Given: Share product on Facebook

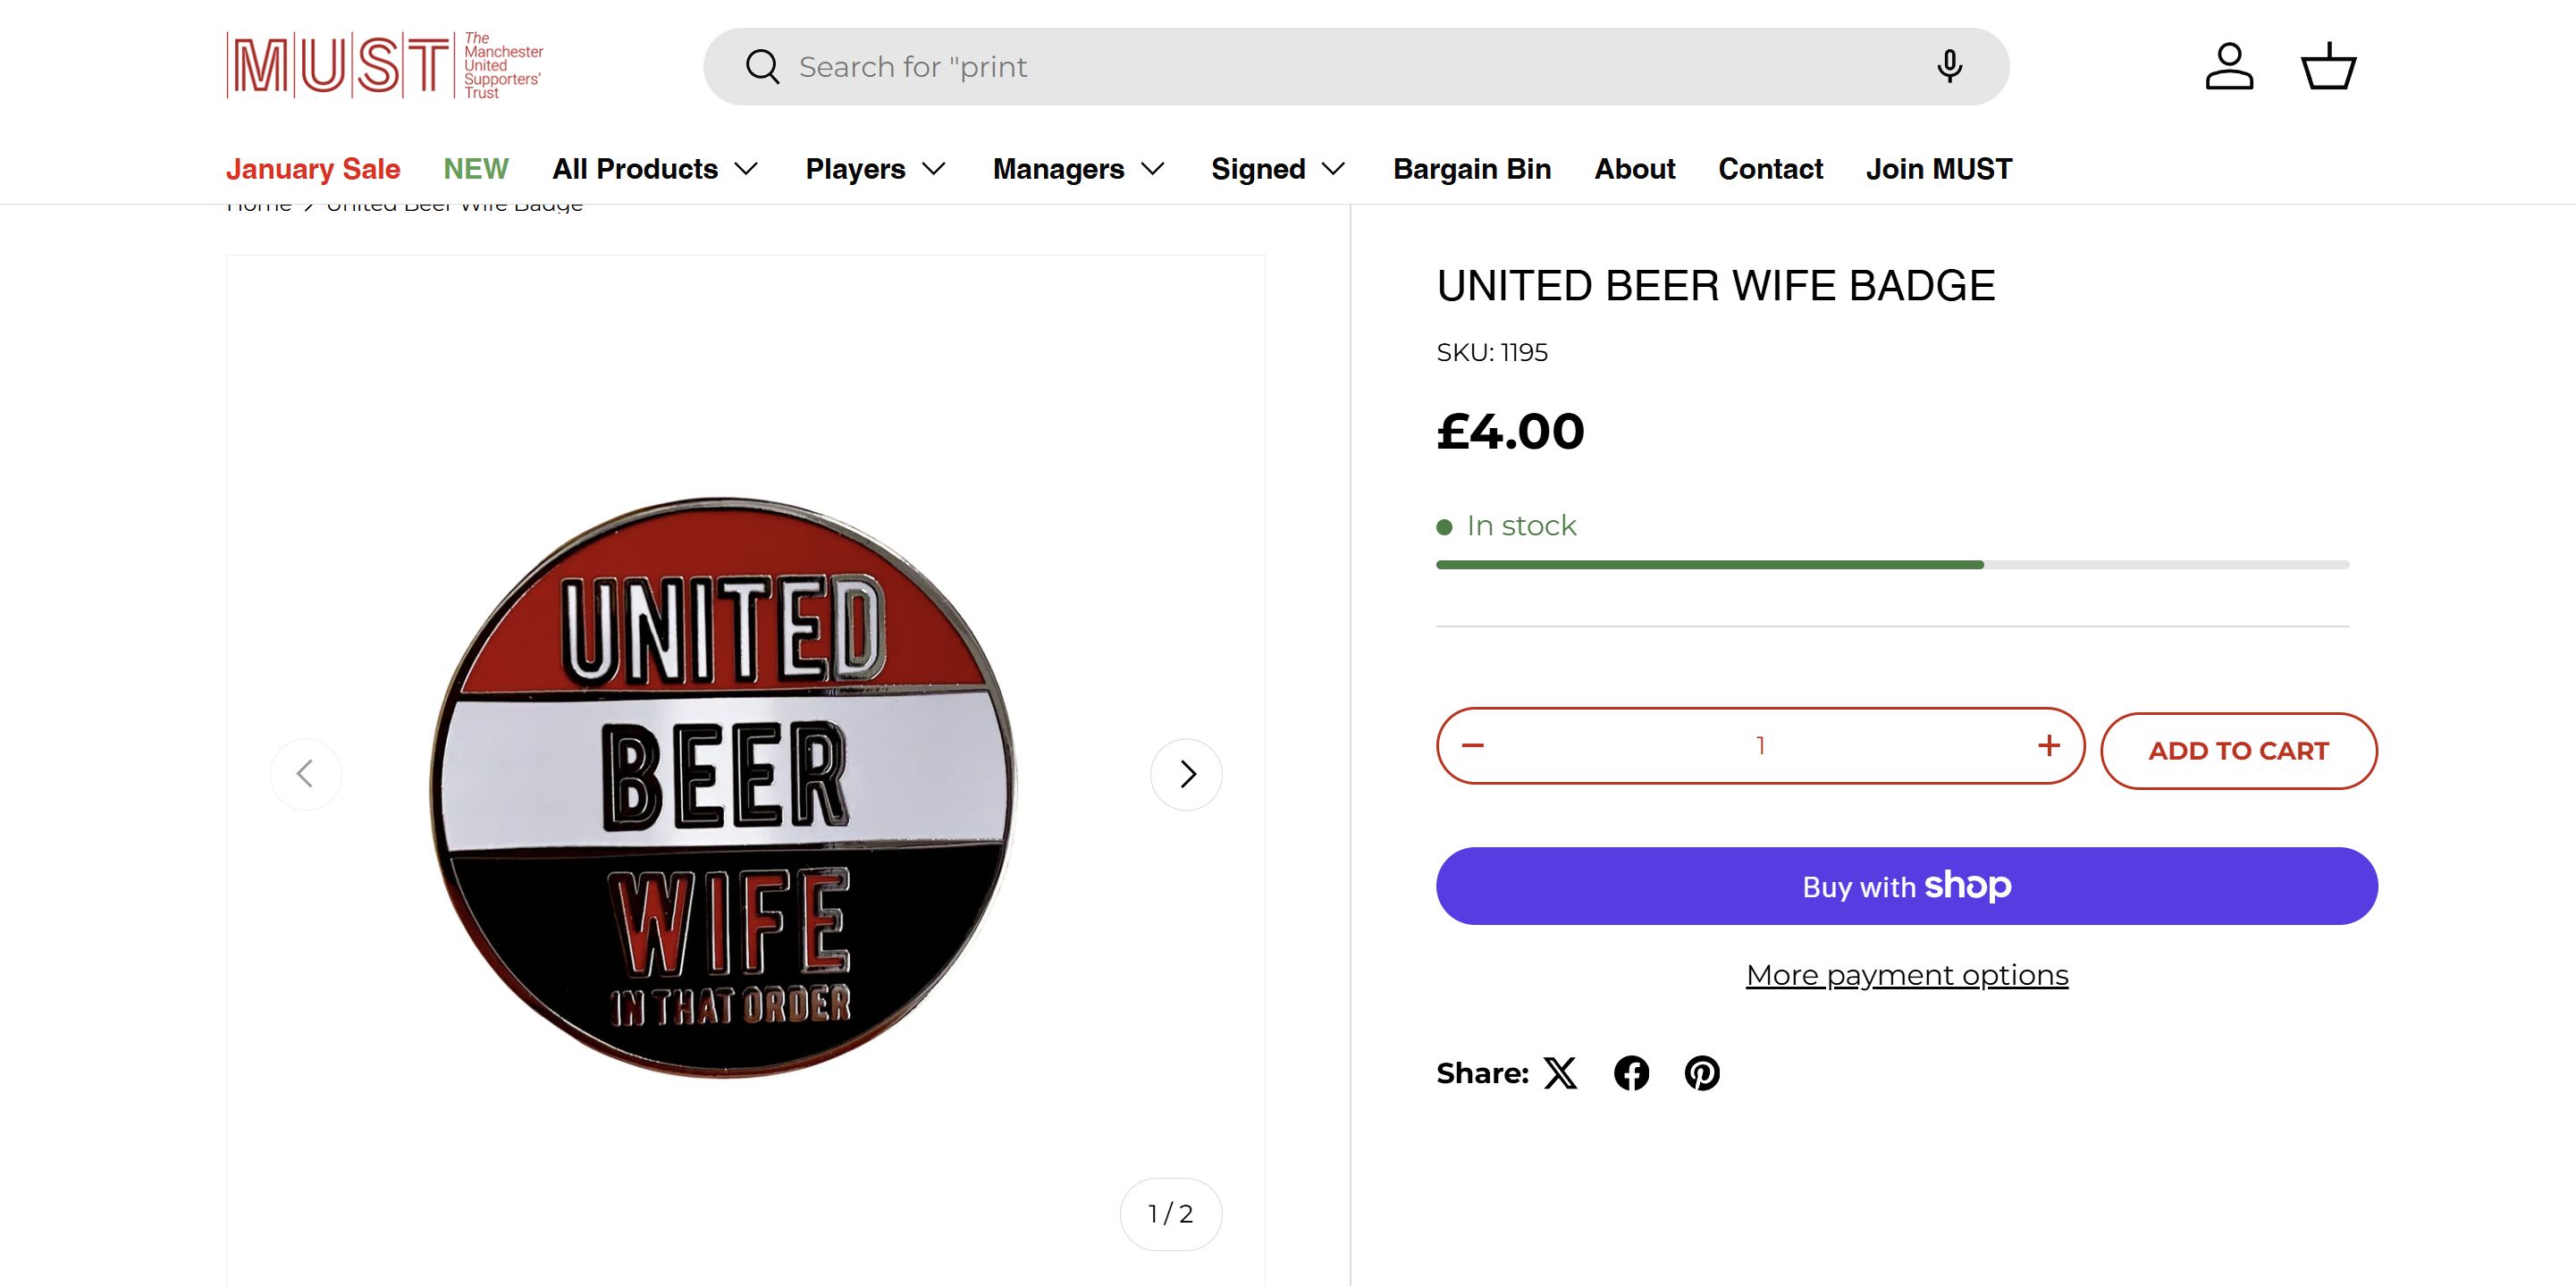Looking at the screenshot, I should pos(1631,1073).
